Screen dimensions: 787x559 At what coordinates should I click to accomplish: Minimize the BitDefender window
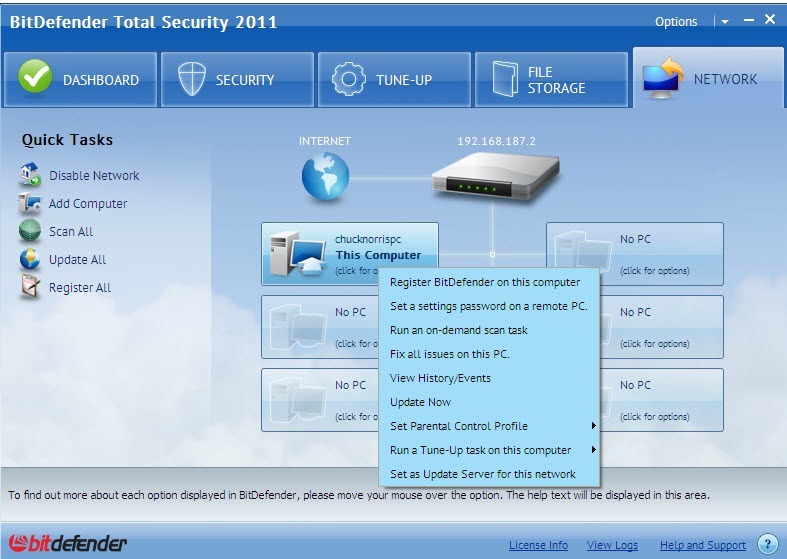[748, 20]
